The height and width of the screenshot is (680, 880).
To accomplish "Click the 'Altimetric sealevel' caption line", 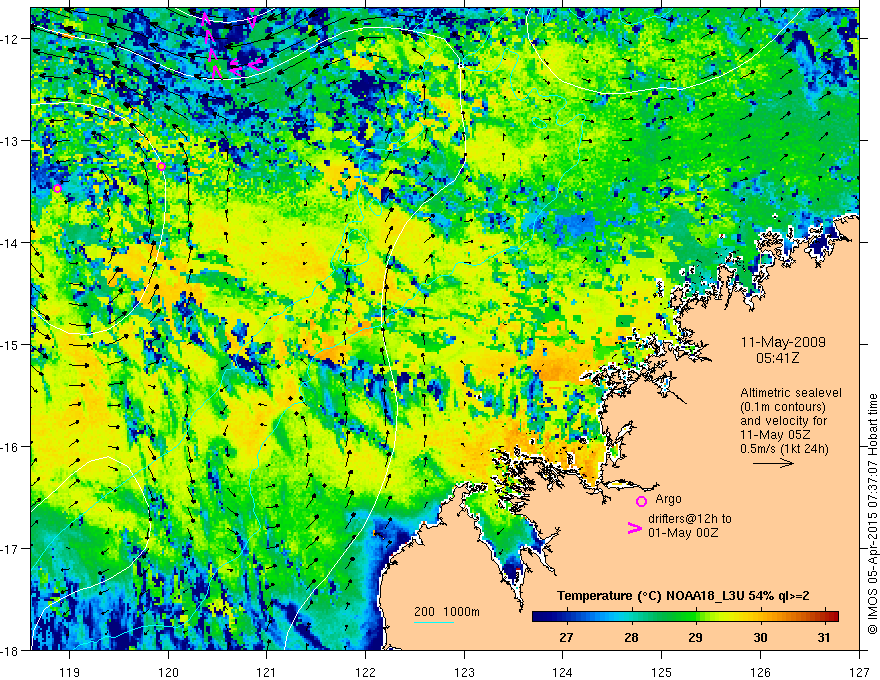I will tap(791, 393).
